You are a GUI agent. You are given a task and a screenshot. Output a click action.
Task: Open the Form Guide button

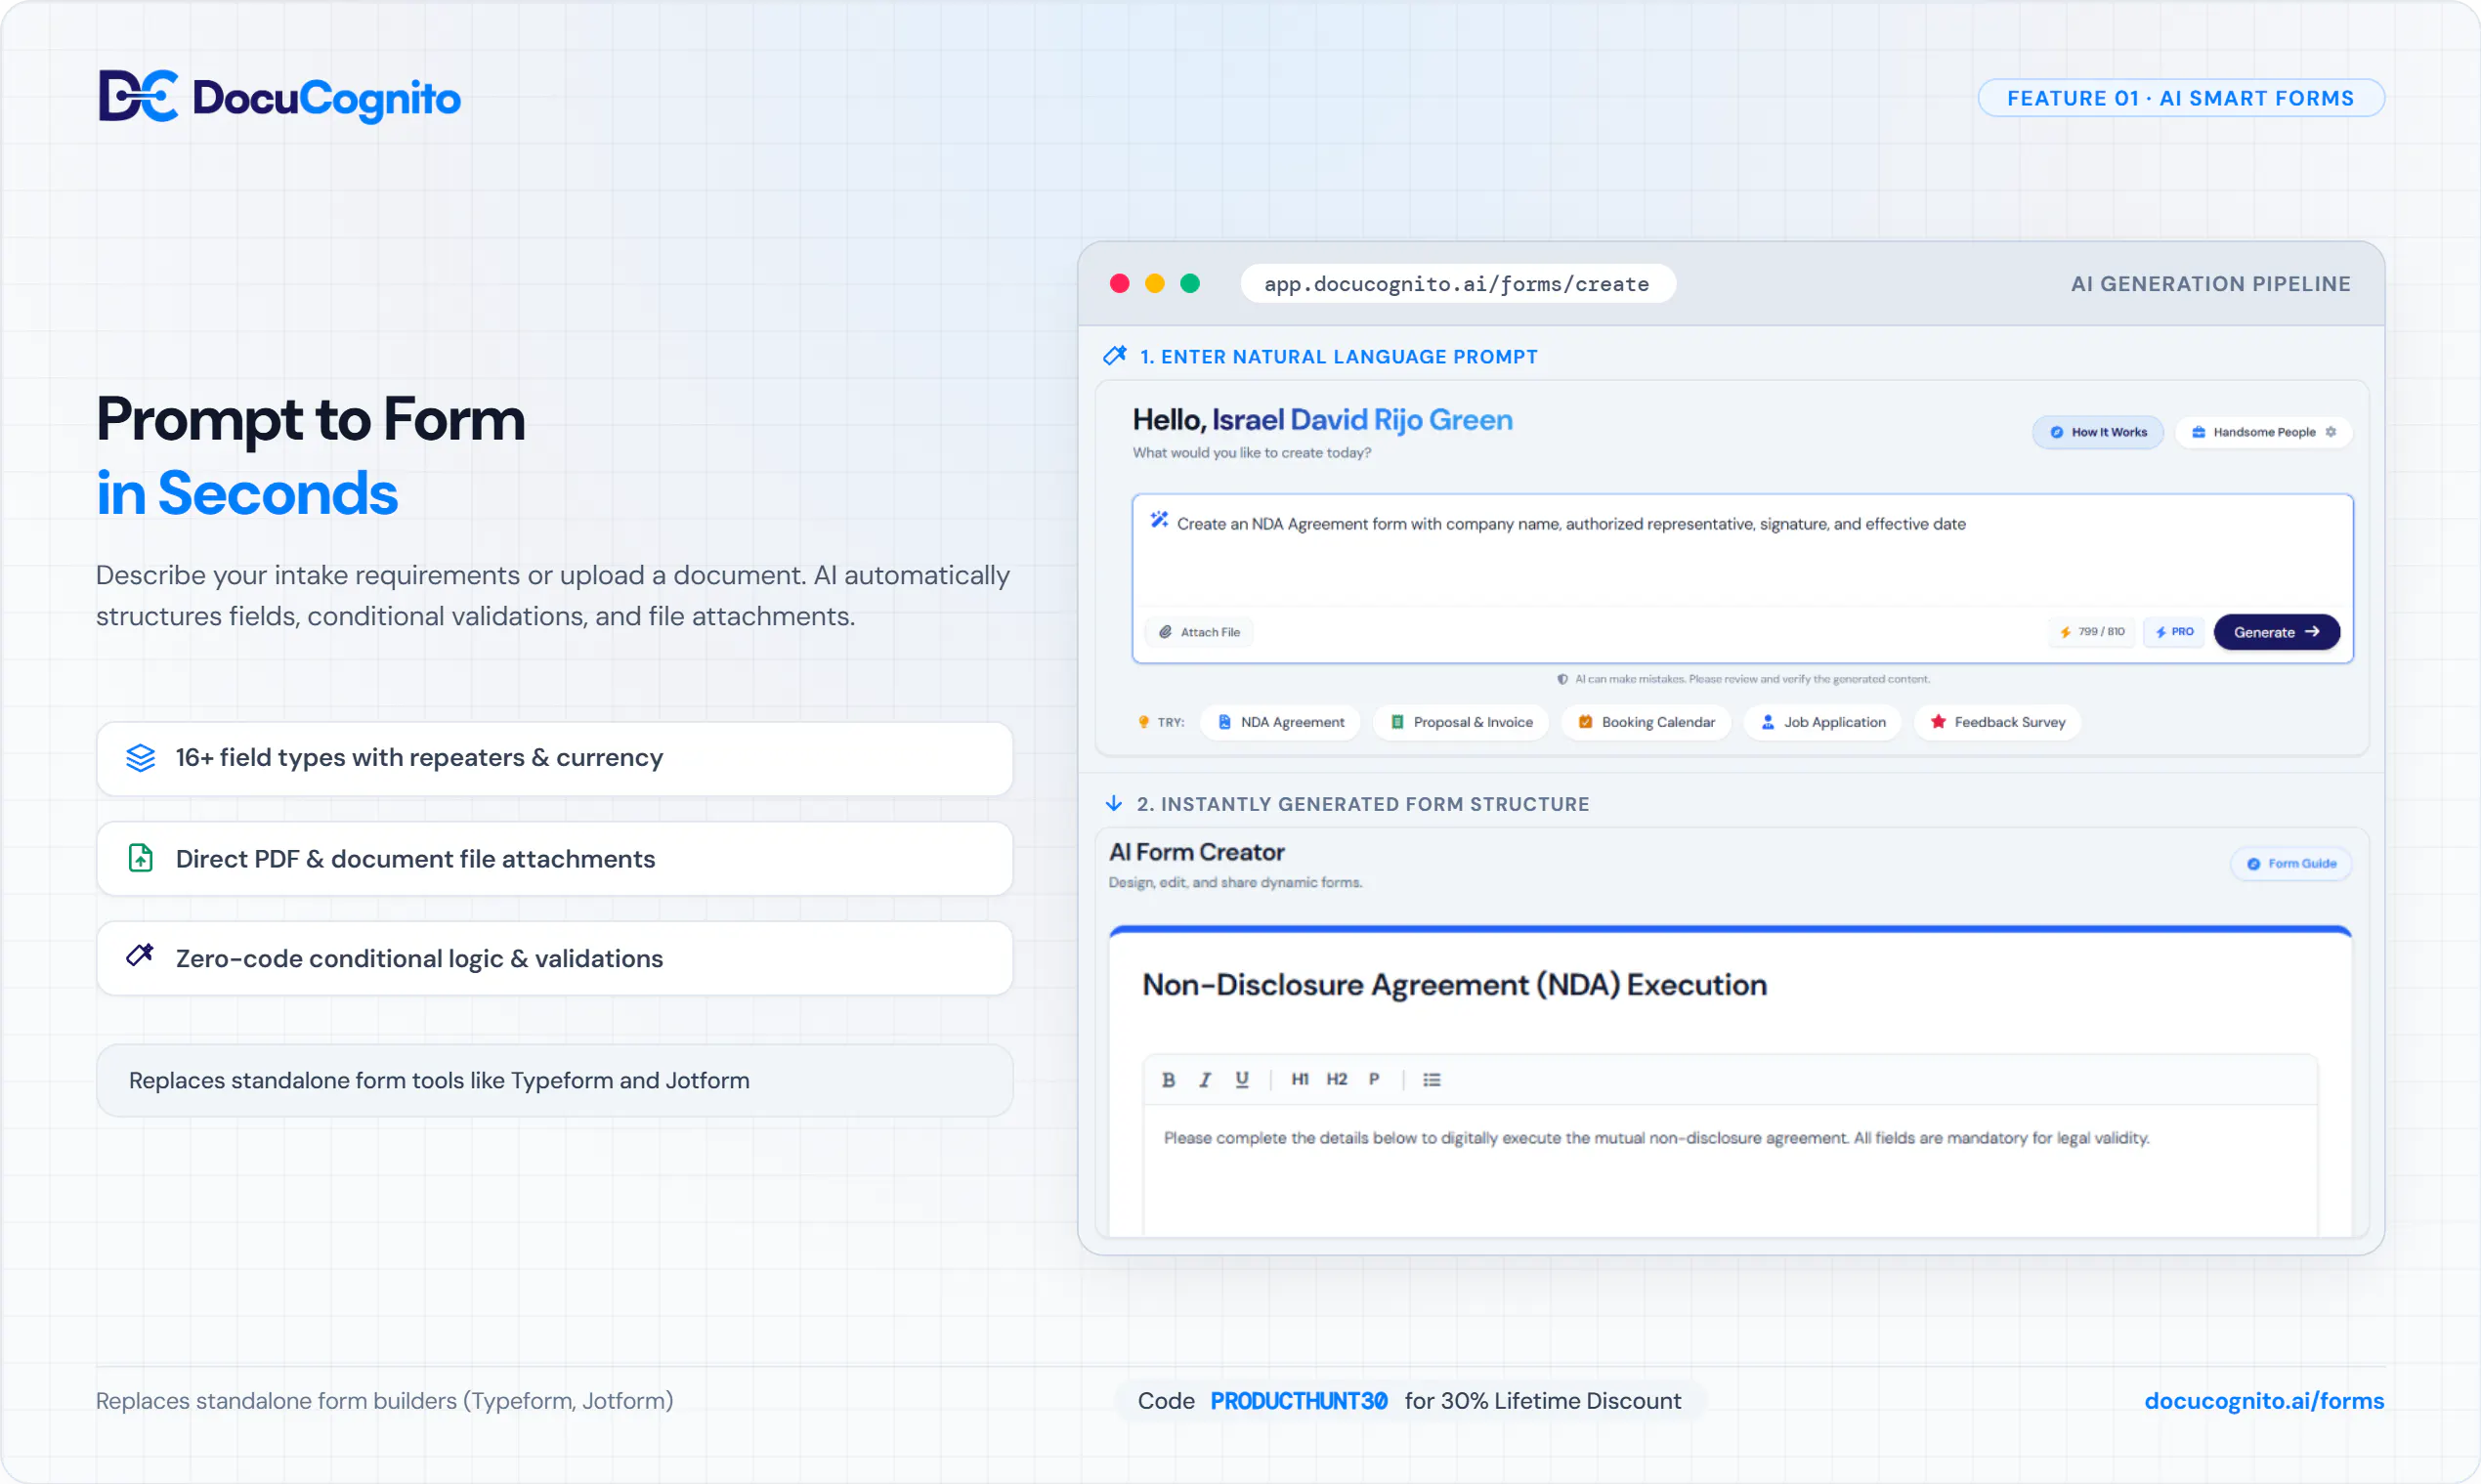pos(2292,864)
